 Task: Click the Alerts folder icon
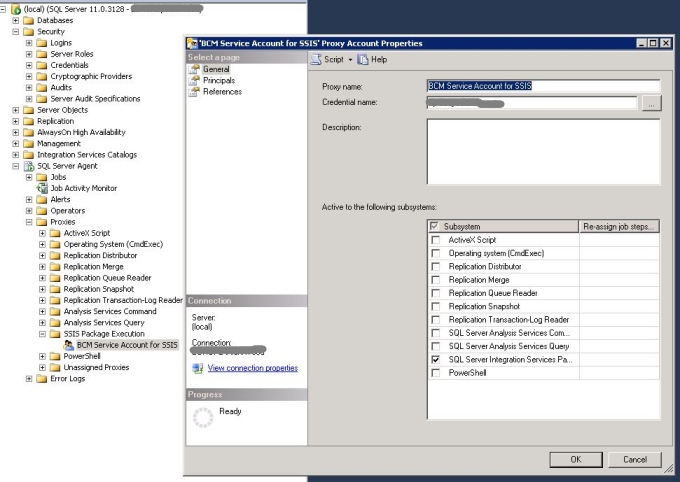tap(42, 200)
